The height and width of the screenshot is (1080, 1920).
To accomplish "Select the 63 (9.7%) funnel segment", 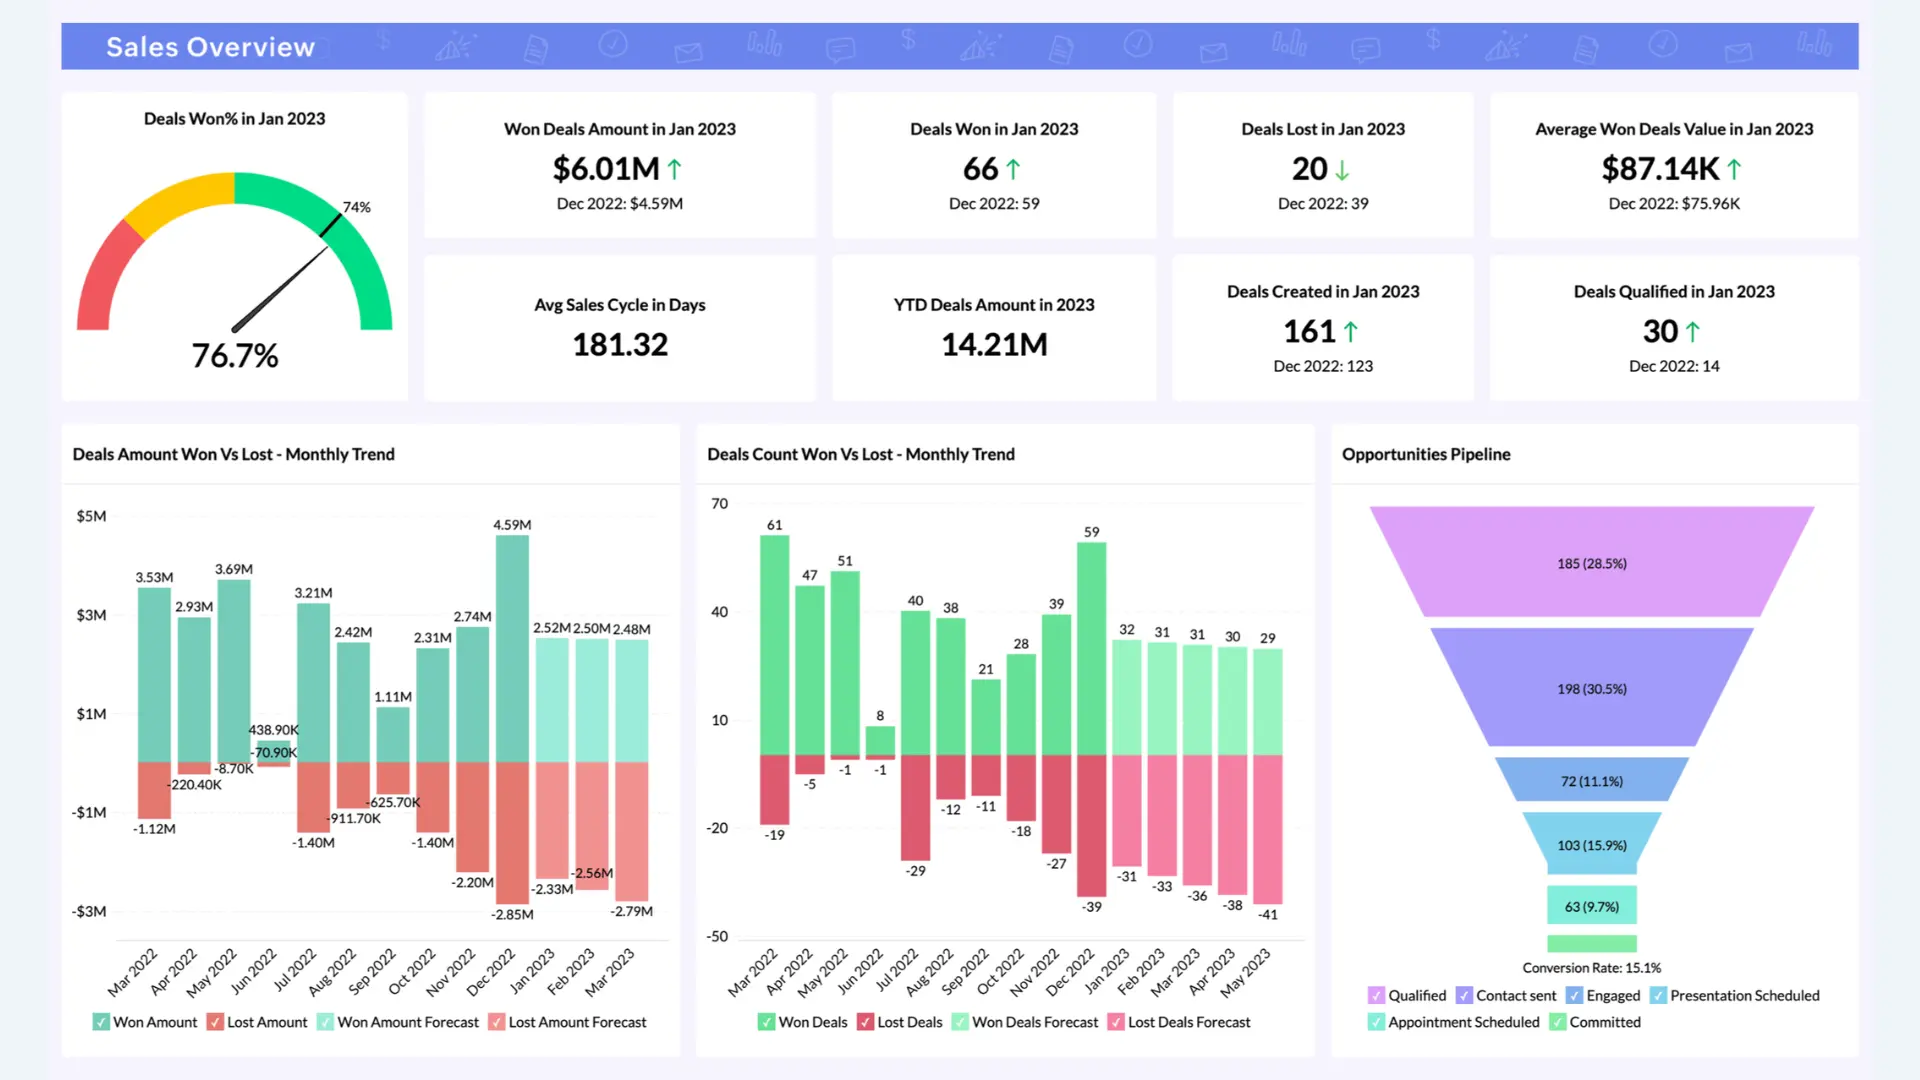I will [x=1591, y=905].
